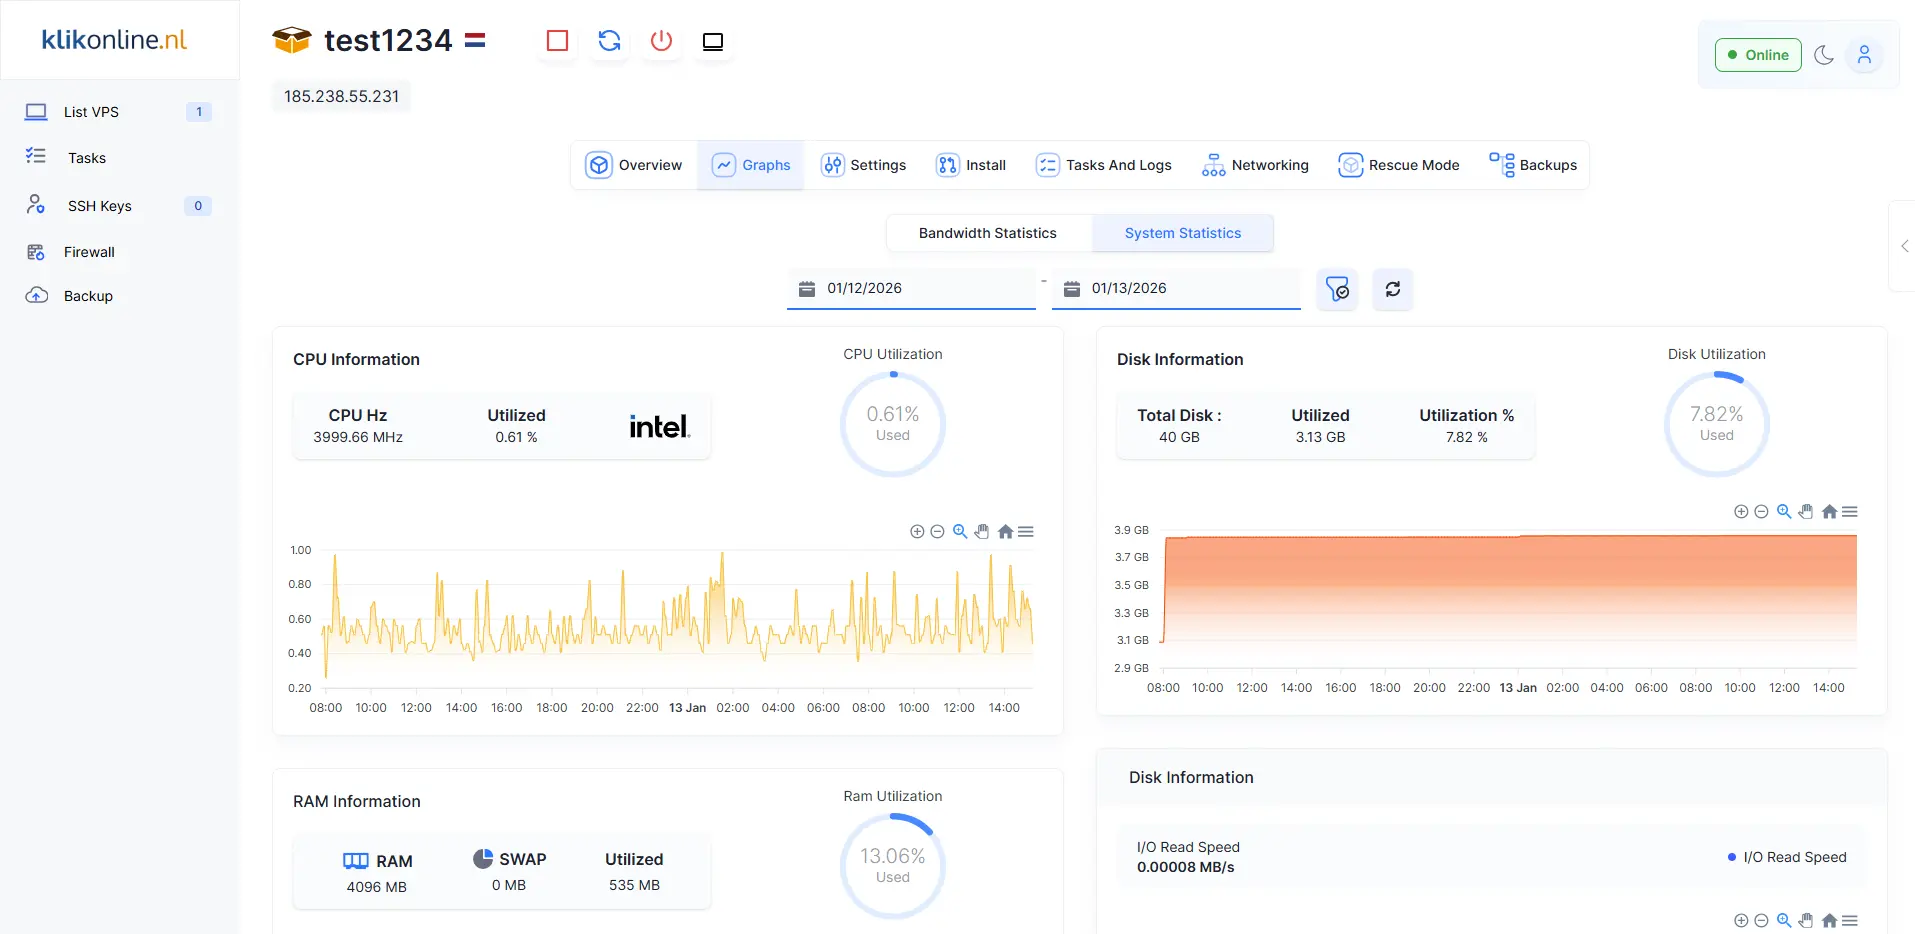Enable pan mode on CPU chart
Image resolution: width=1915 pixels, height=934 pixels.
[982, 532]
